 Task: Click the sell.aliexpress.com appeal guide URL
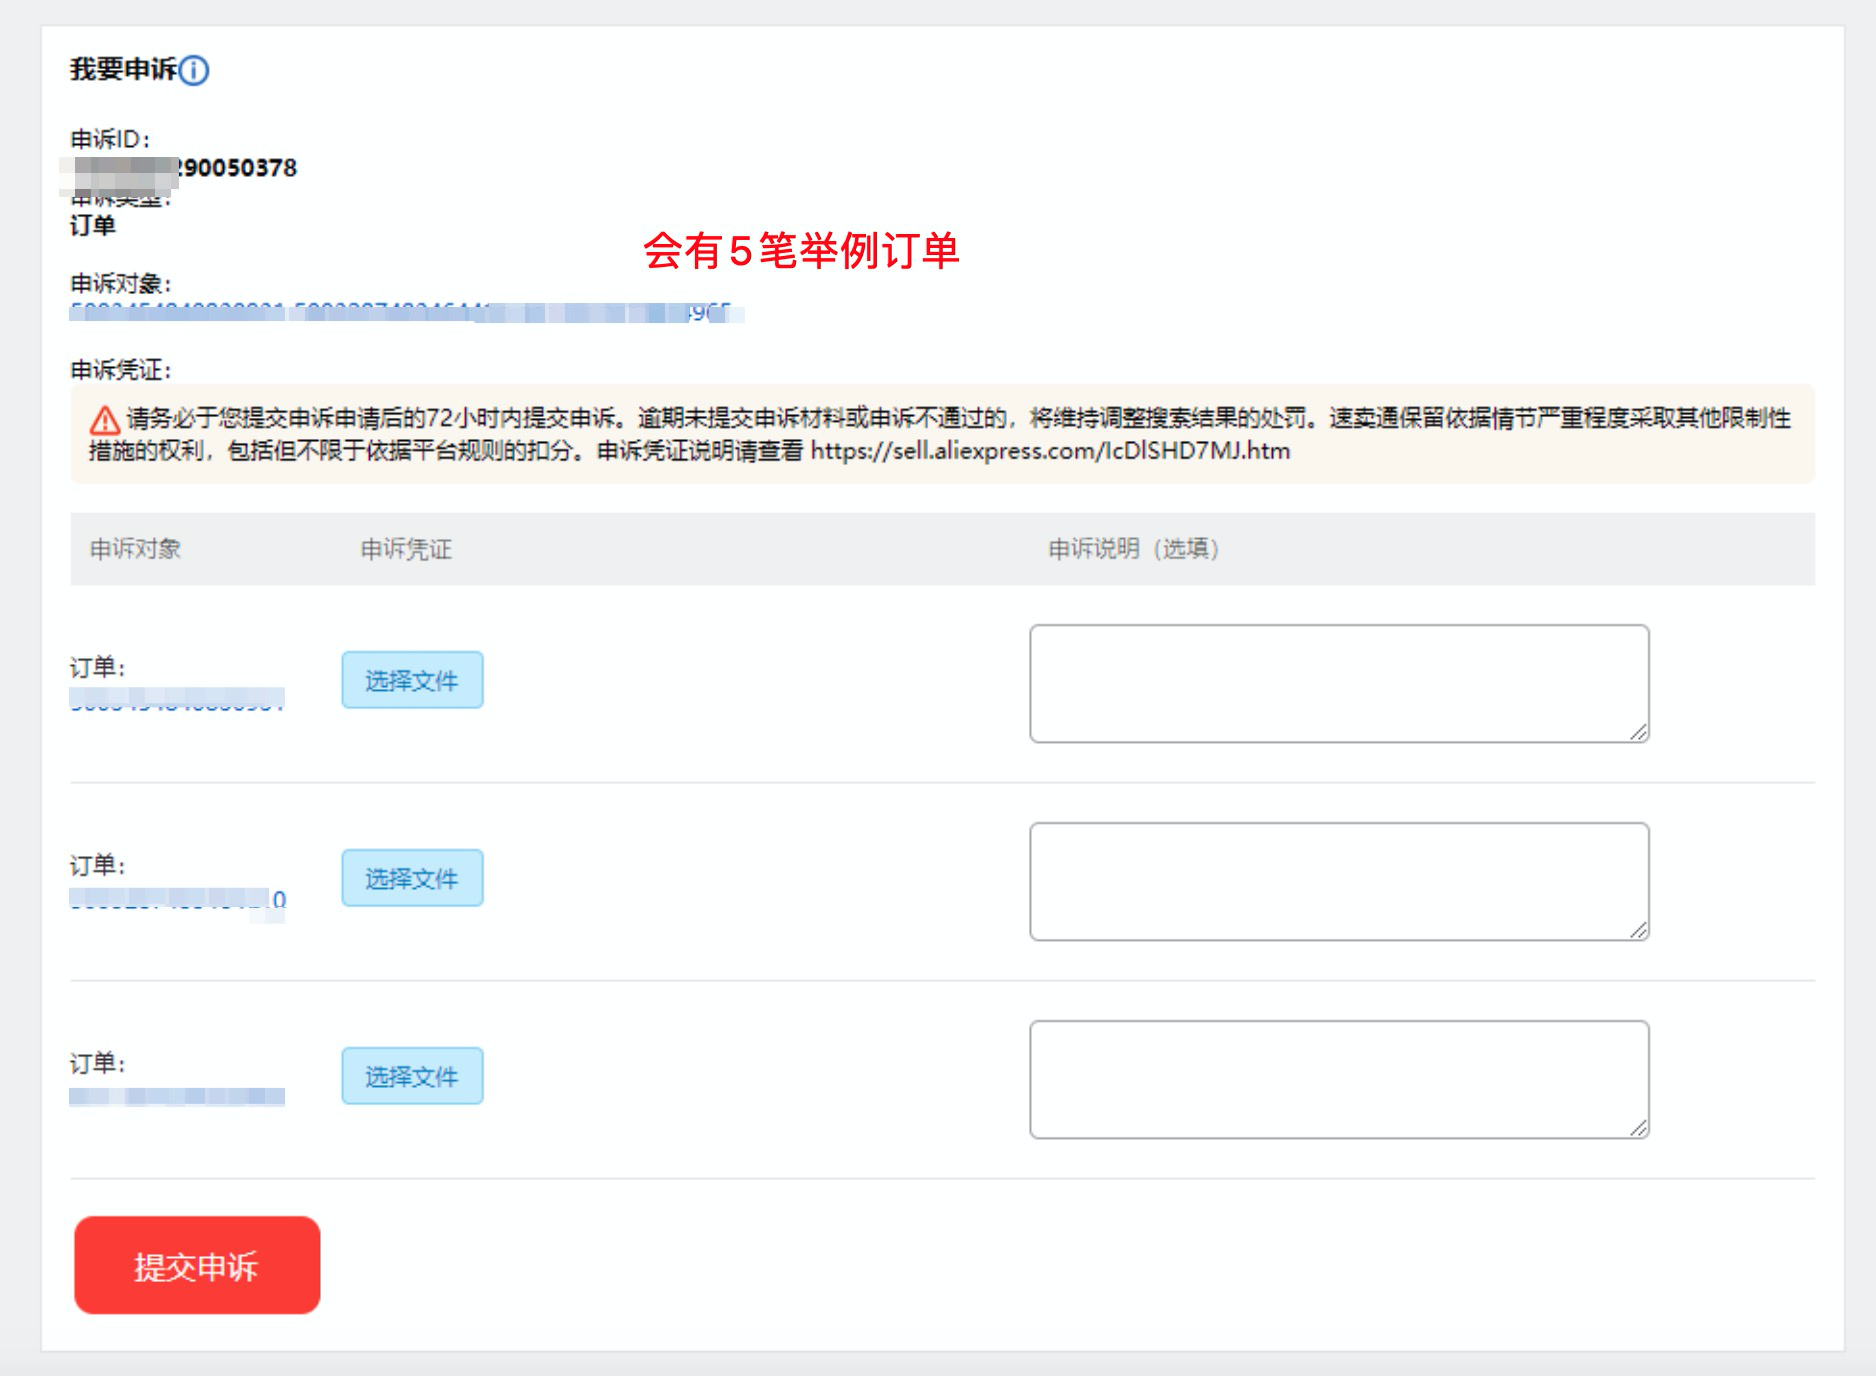(x=1050, y=451)
